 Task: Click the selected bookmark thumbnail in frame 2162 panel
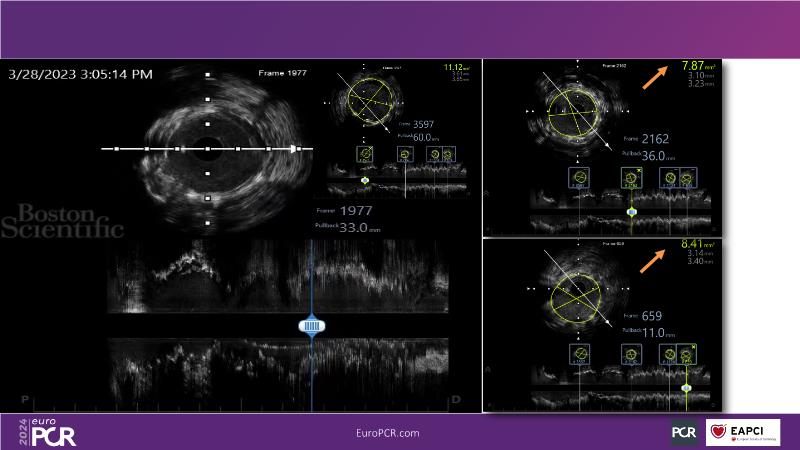[631, 178]
